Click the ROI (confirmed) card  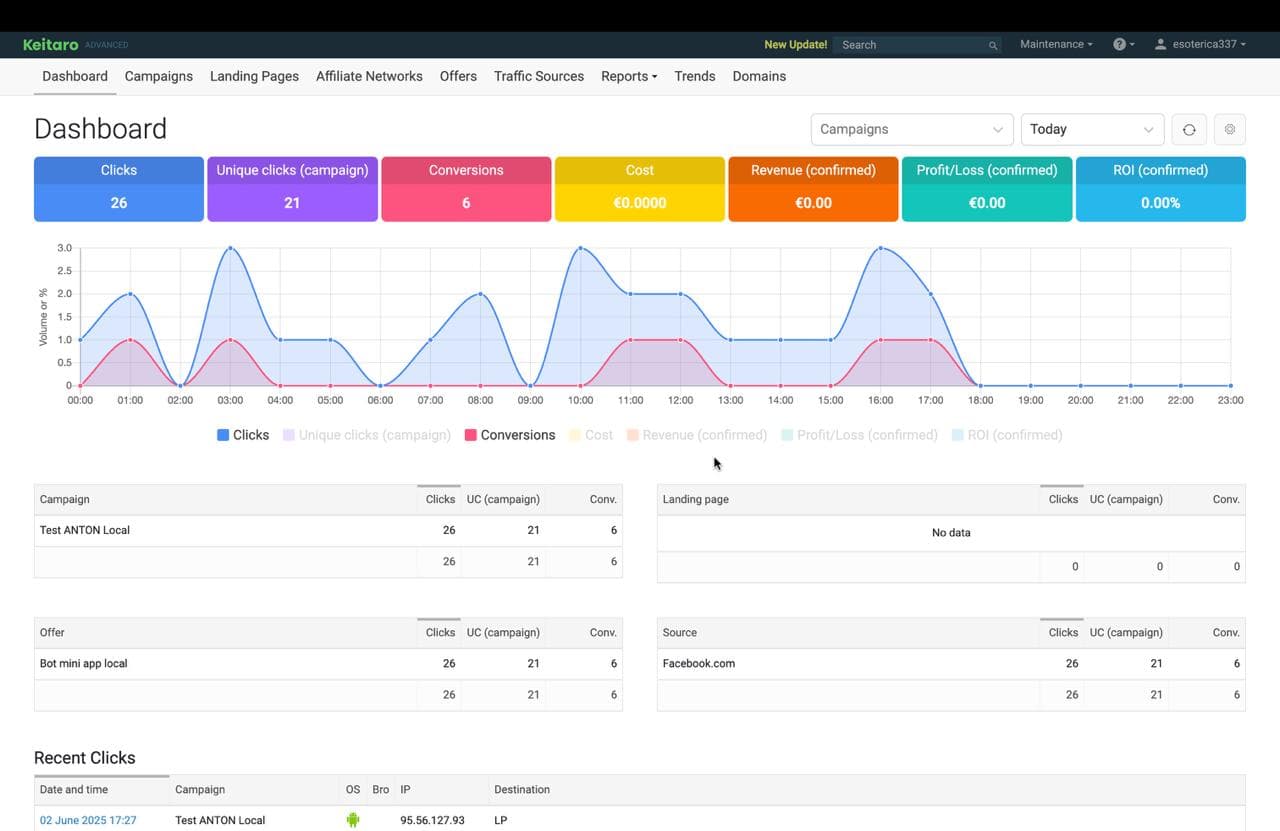click(x=1161, y=189)
